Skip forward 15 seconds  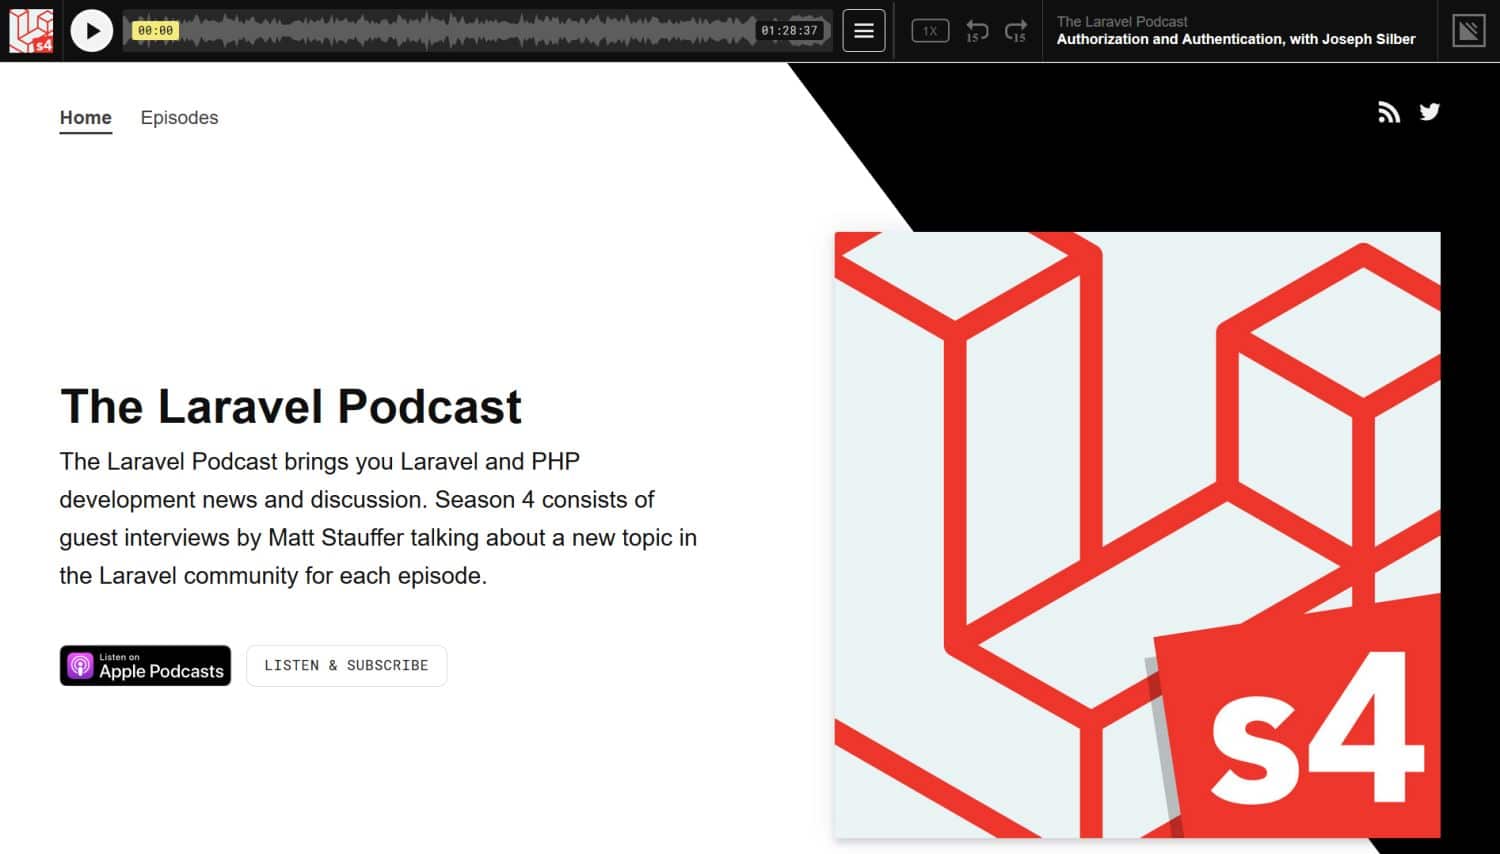pos(1016,30)
